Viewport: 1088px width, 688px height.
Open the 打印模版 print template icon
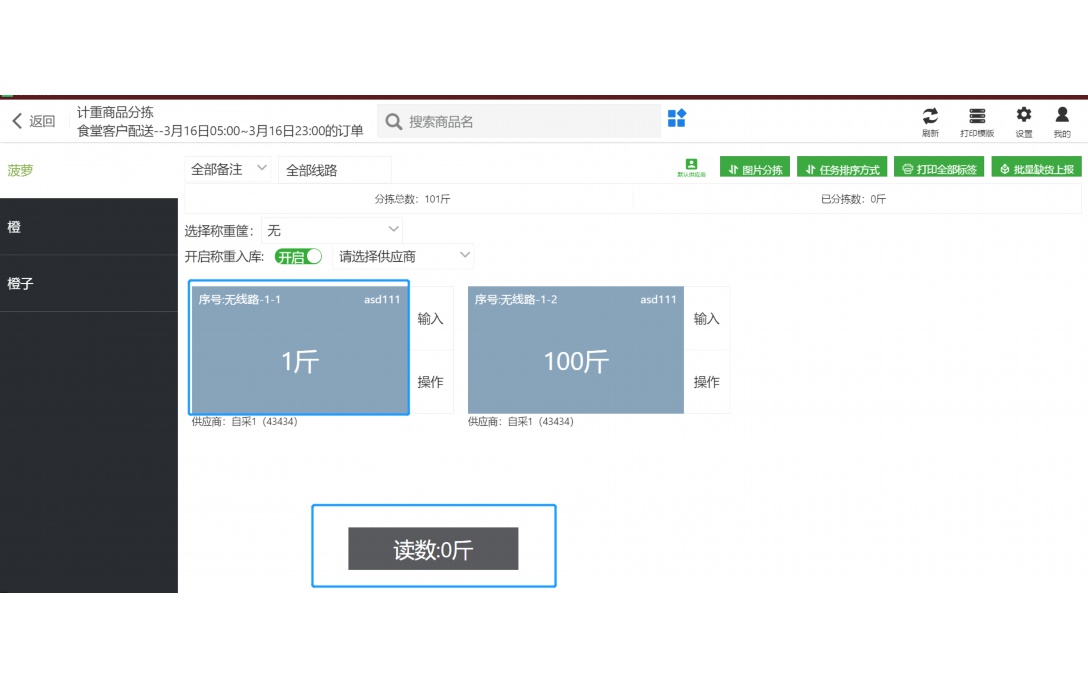tap(976, 116)
